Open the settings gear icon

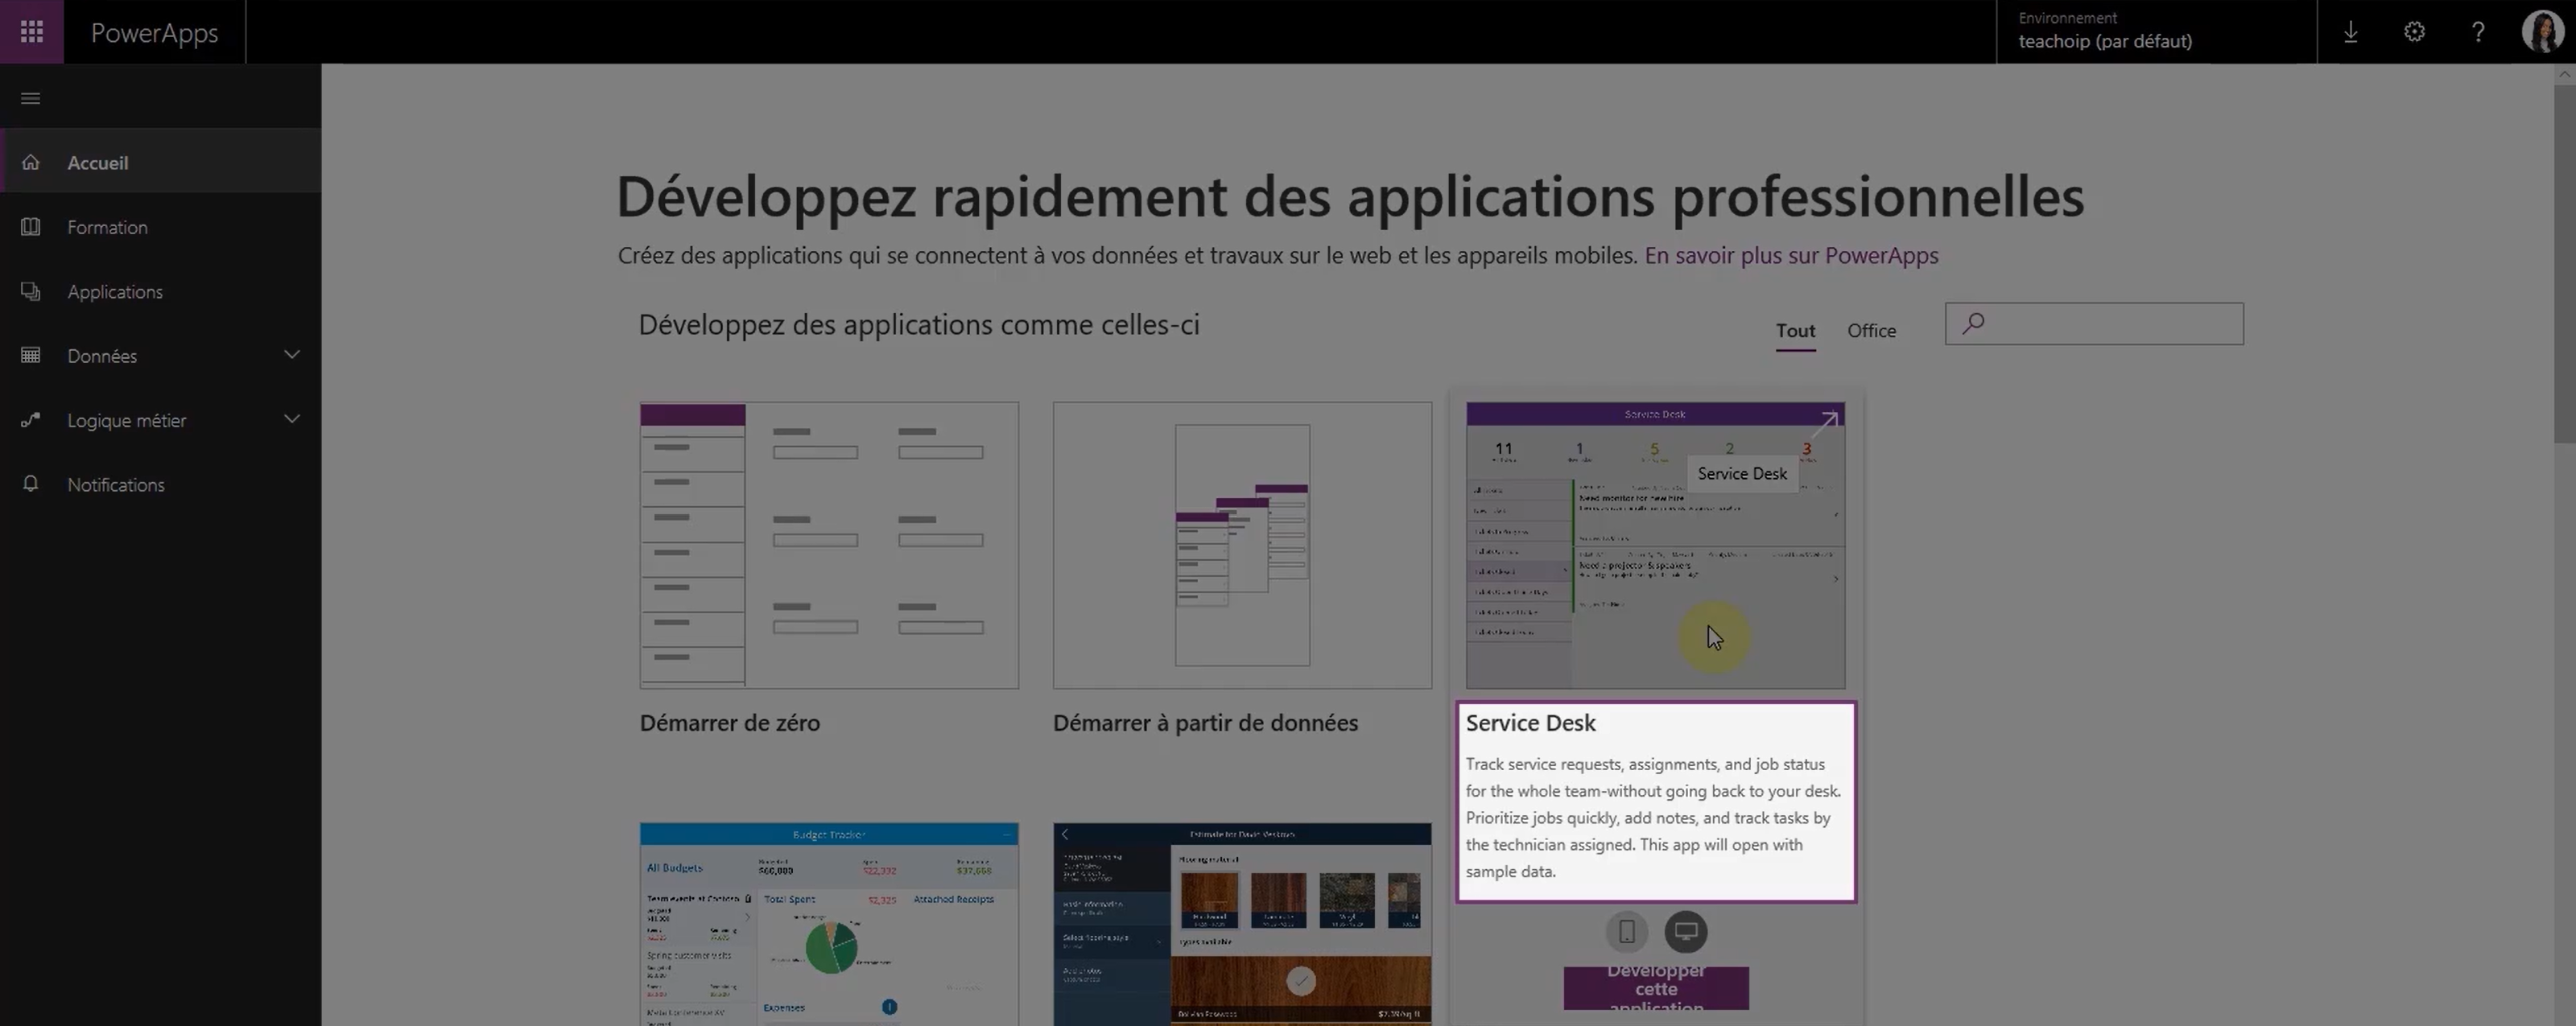point(2414,32)
